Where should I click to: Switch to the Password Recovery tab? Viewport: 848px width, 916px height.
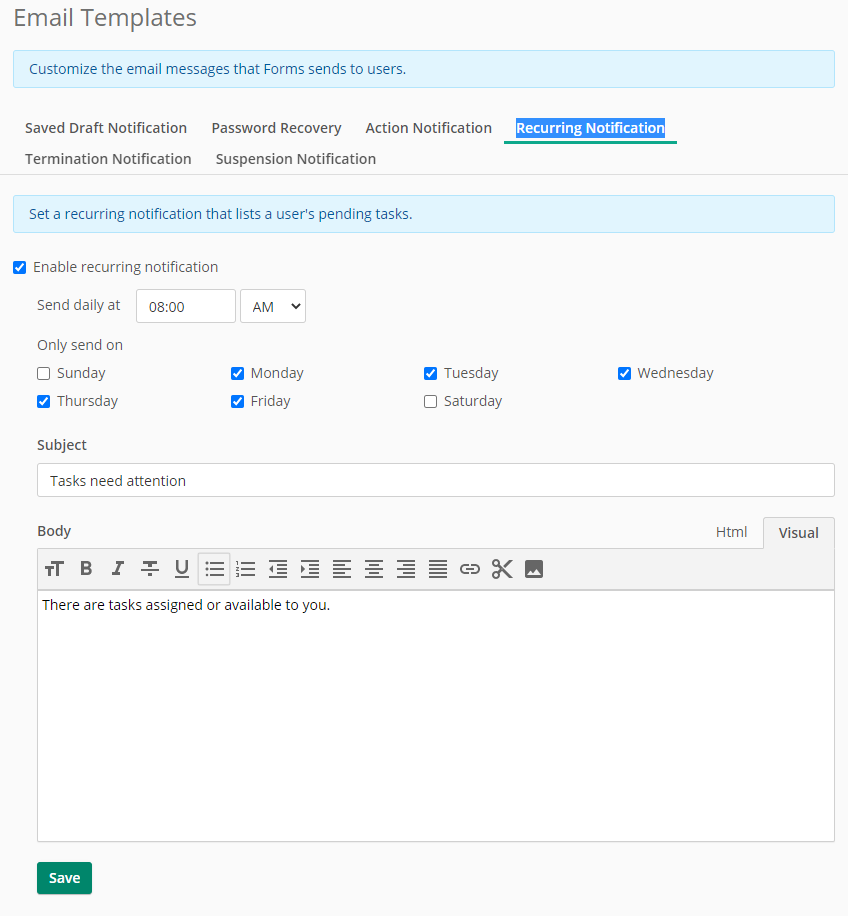[x=276, y=128]
